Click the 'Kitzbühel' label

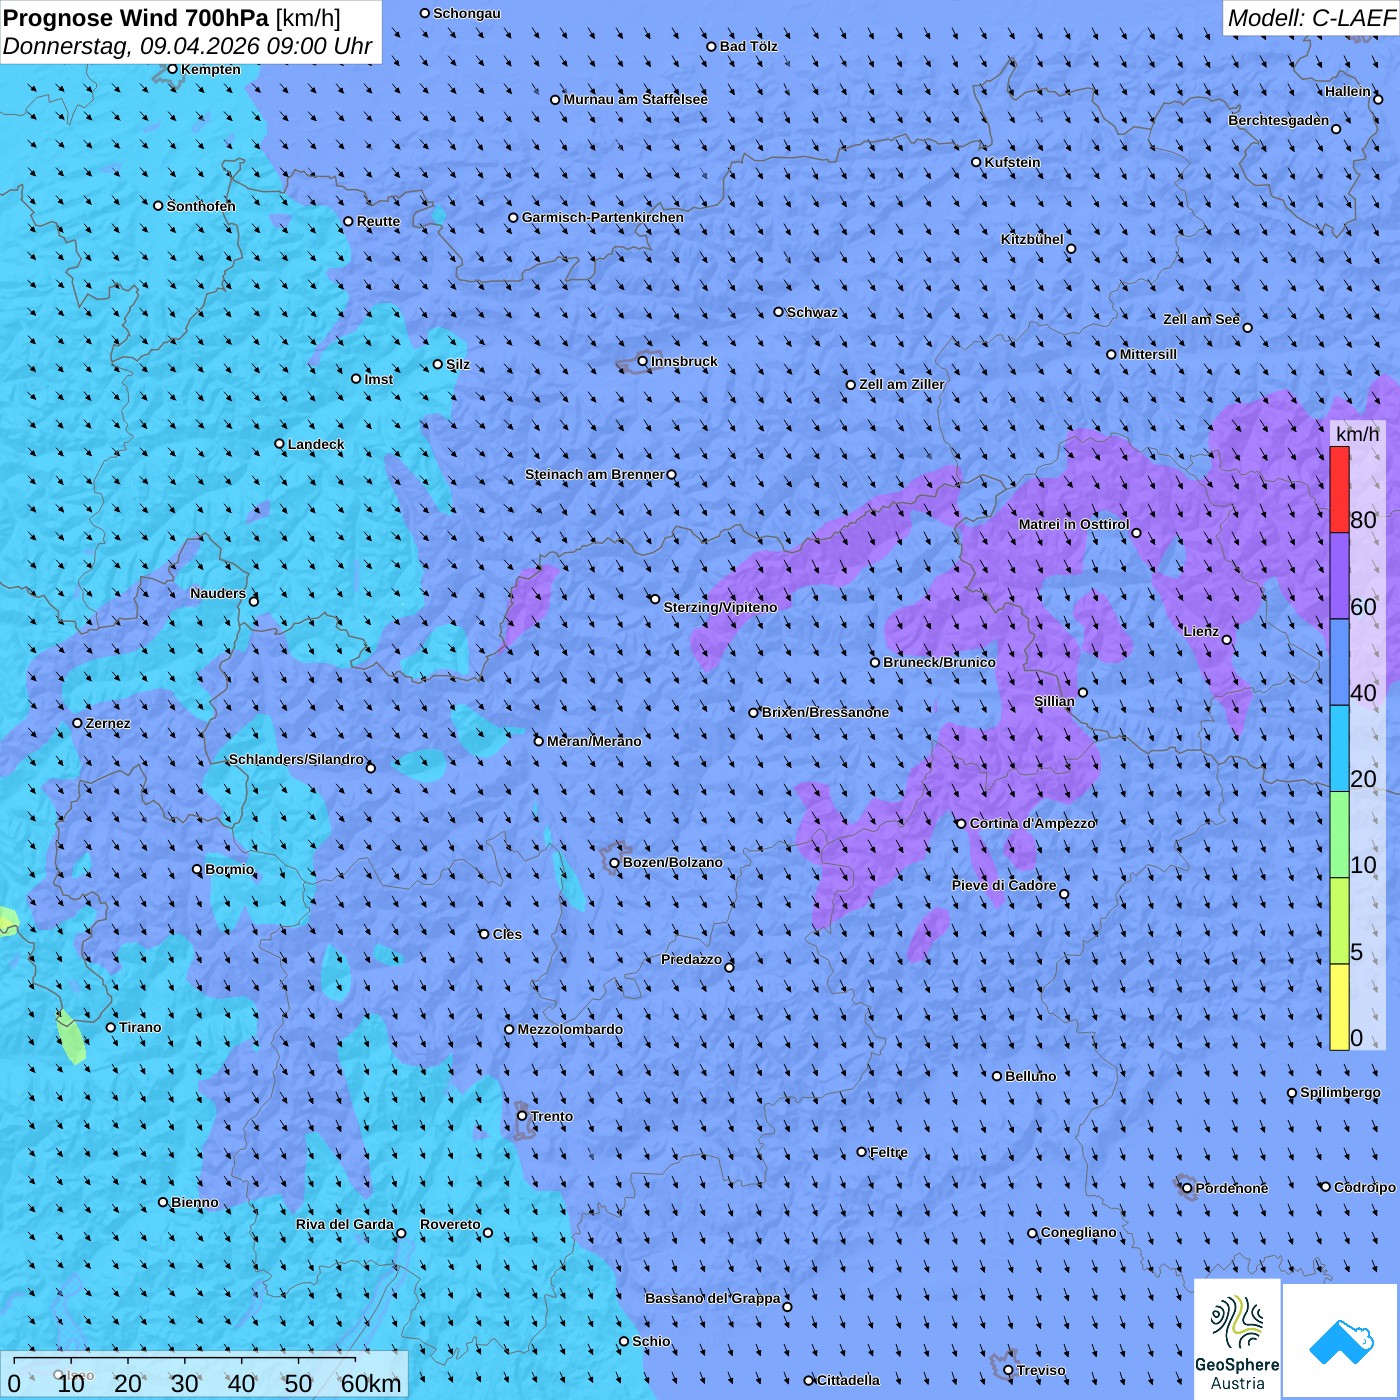(1032, 239)
